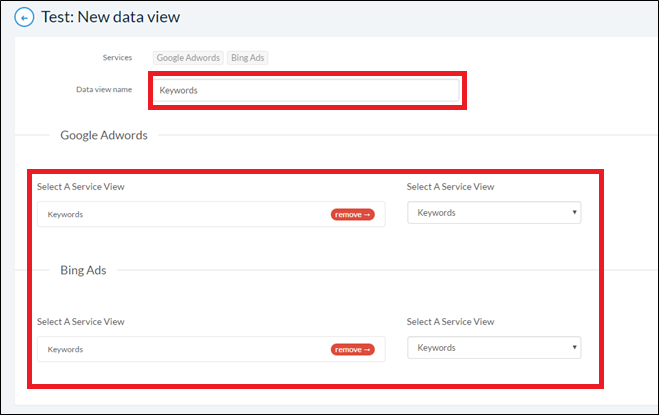Click the arrow on the Google Adwords remove button
Screen dimensions: 659x415
coord(367,215)
